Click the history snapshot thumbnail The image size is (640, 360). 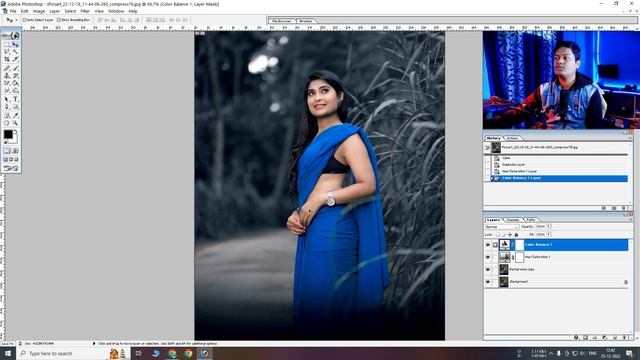pos(496,147)
